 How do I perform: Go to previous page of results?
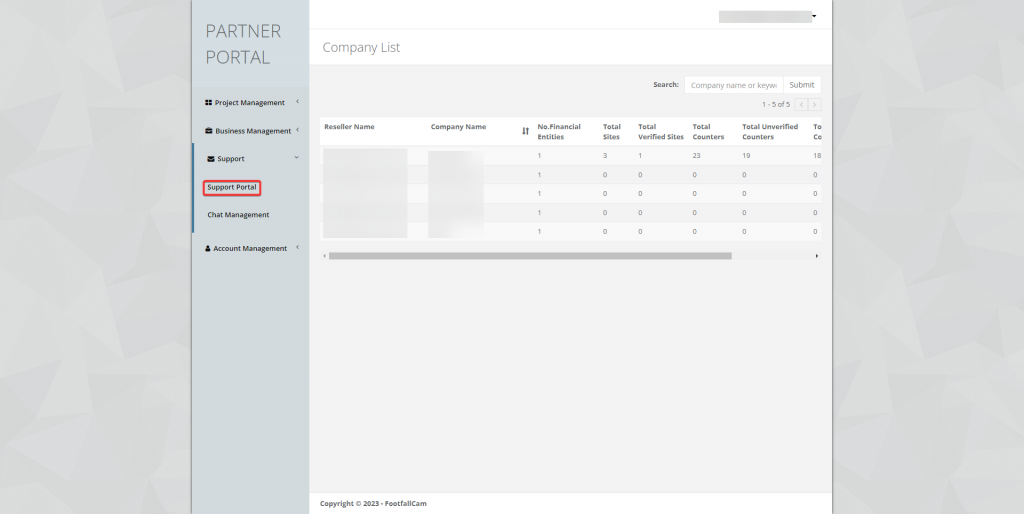coord(801,104)
